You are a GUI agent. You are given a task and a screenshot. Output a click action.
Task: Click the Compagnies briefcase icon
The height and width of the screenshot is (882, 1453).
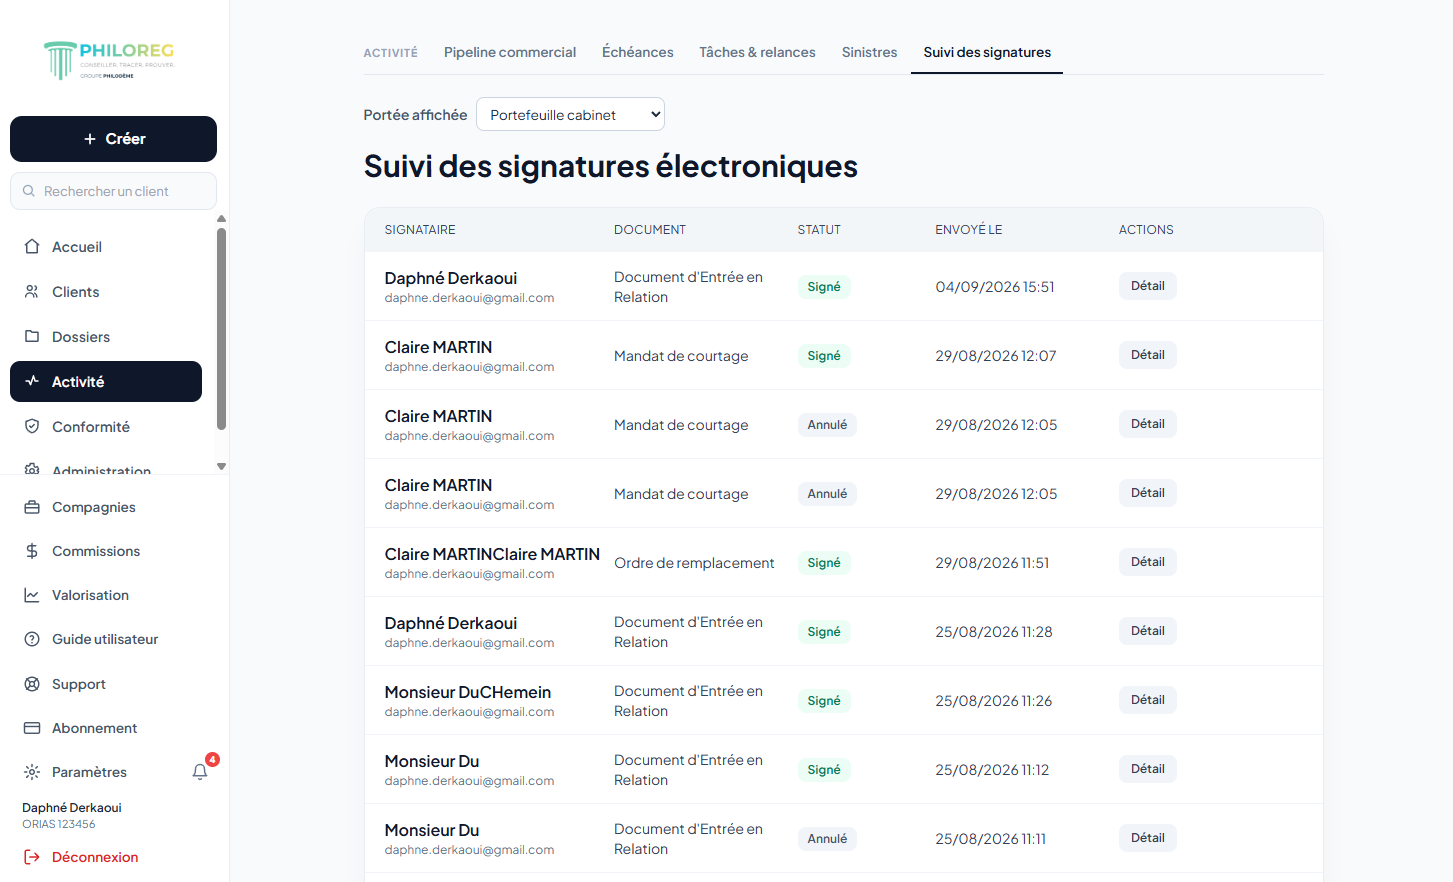(32, 507)
